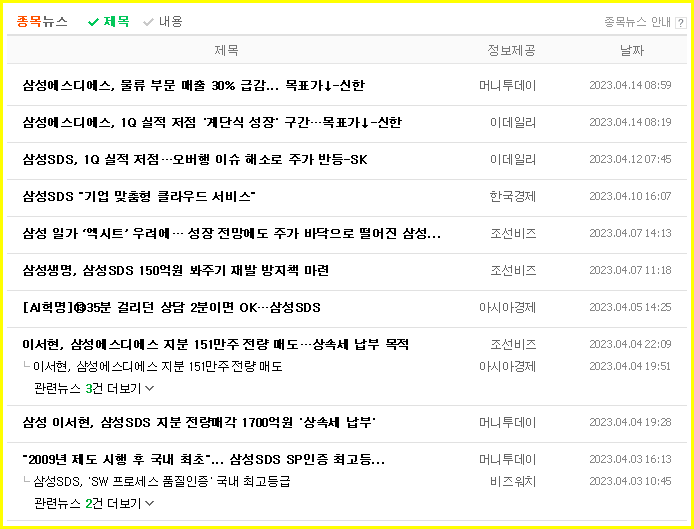The image size is (694, 529).
Task: Click the 종목뉴스 heading
Action: 42,21
